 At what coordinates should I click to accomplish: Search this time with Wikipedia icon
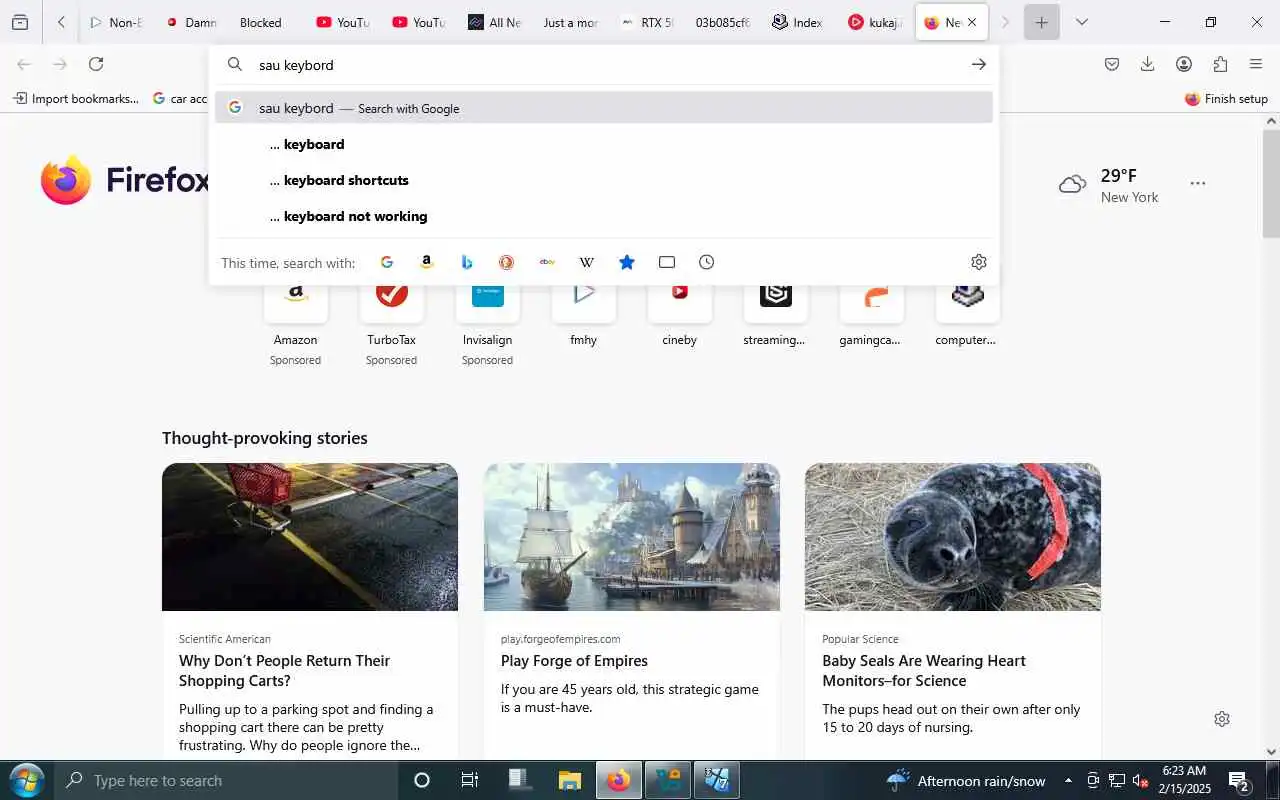click(587, 262)
